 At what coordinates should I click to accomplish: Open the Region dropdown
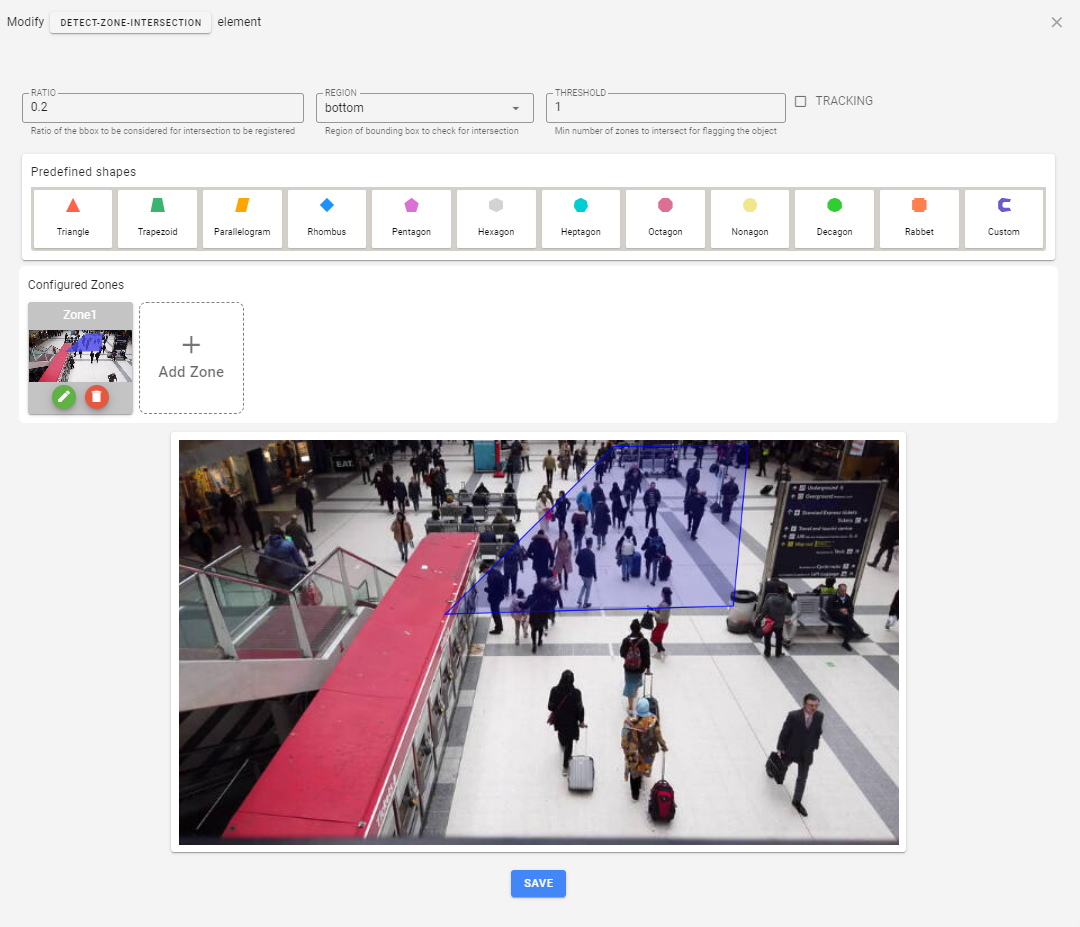click(424, 108)
